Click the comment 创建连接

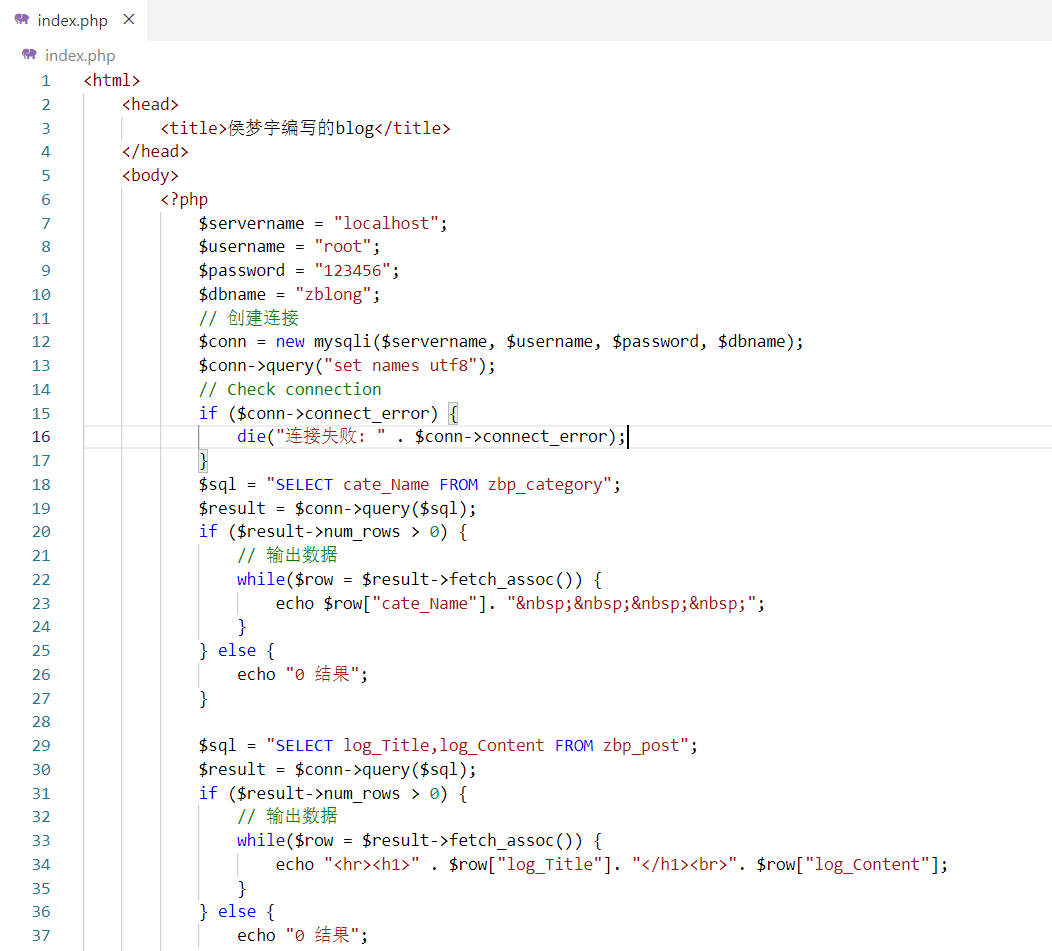tap(249, 318)
